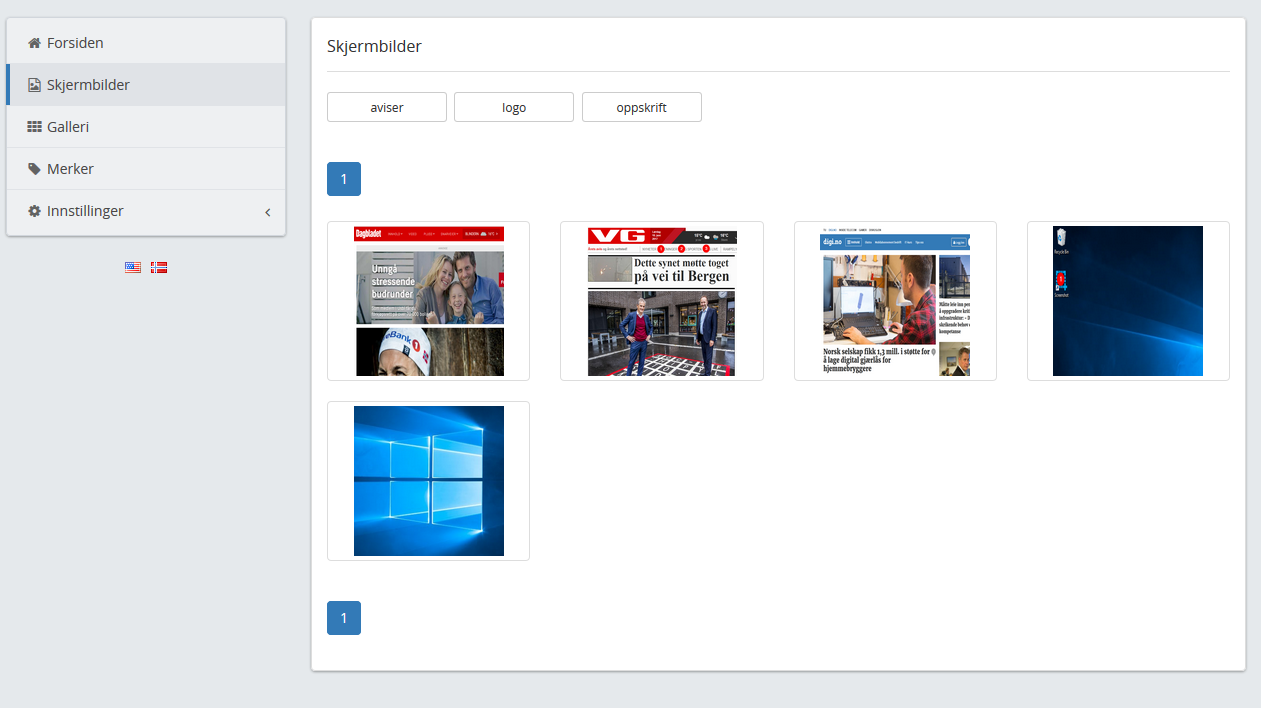Expand Innstillinger using the chevron arrow
The width and height of the screenshot is (1261, 708).
pos(267,212)
